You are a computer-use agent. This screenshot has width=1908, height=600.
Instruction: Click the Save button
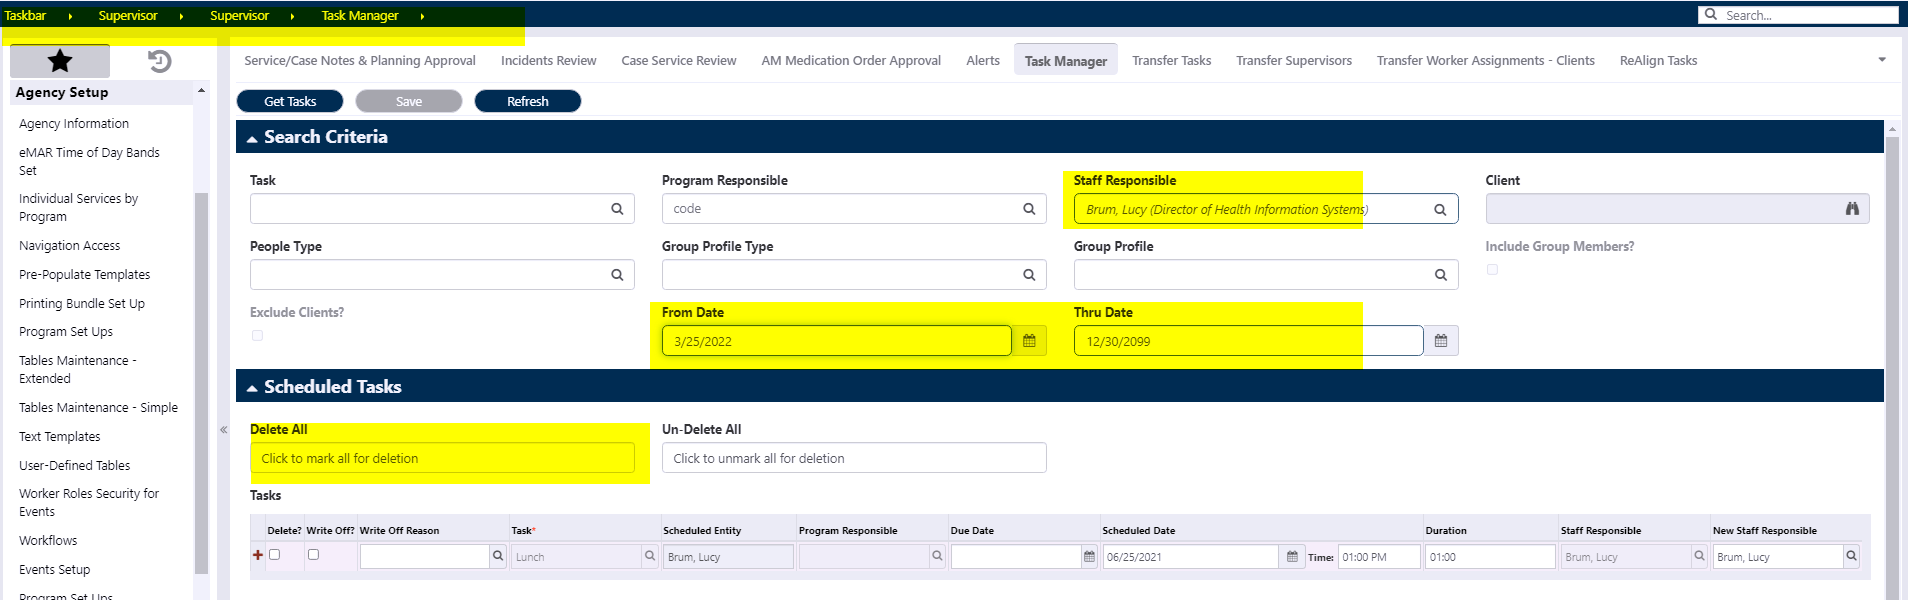pos(409,101)
